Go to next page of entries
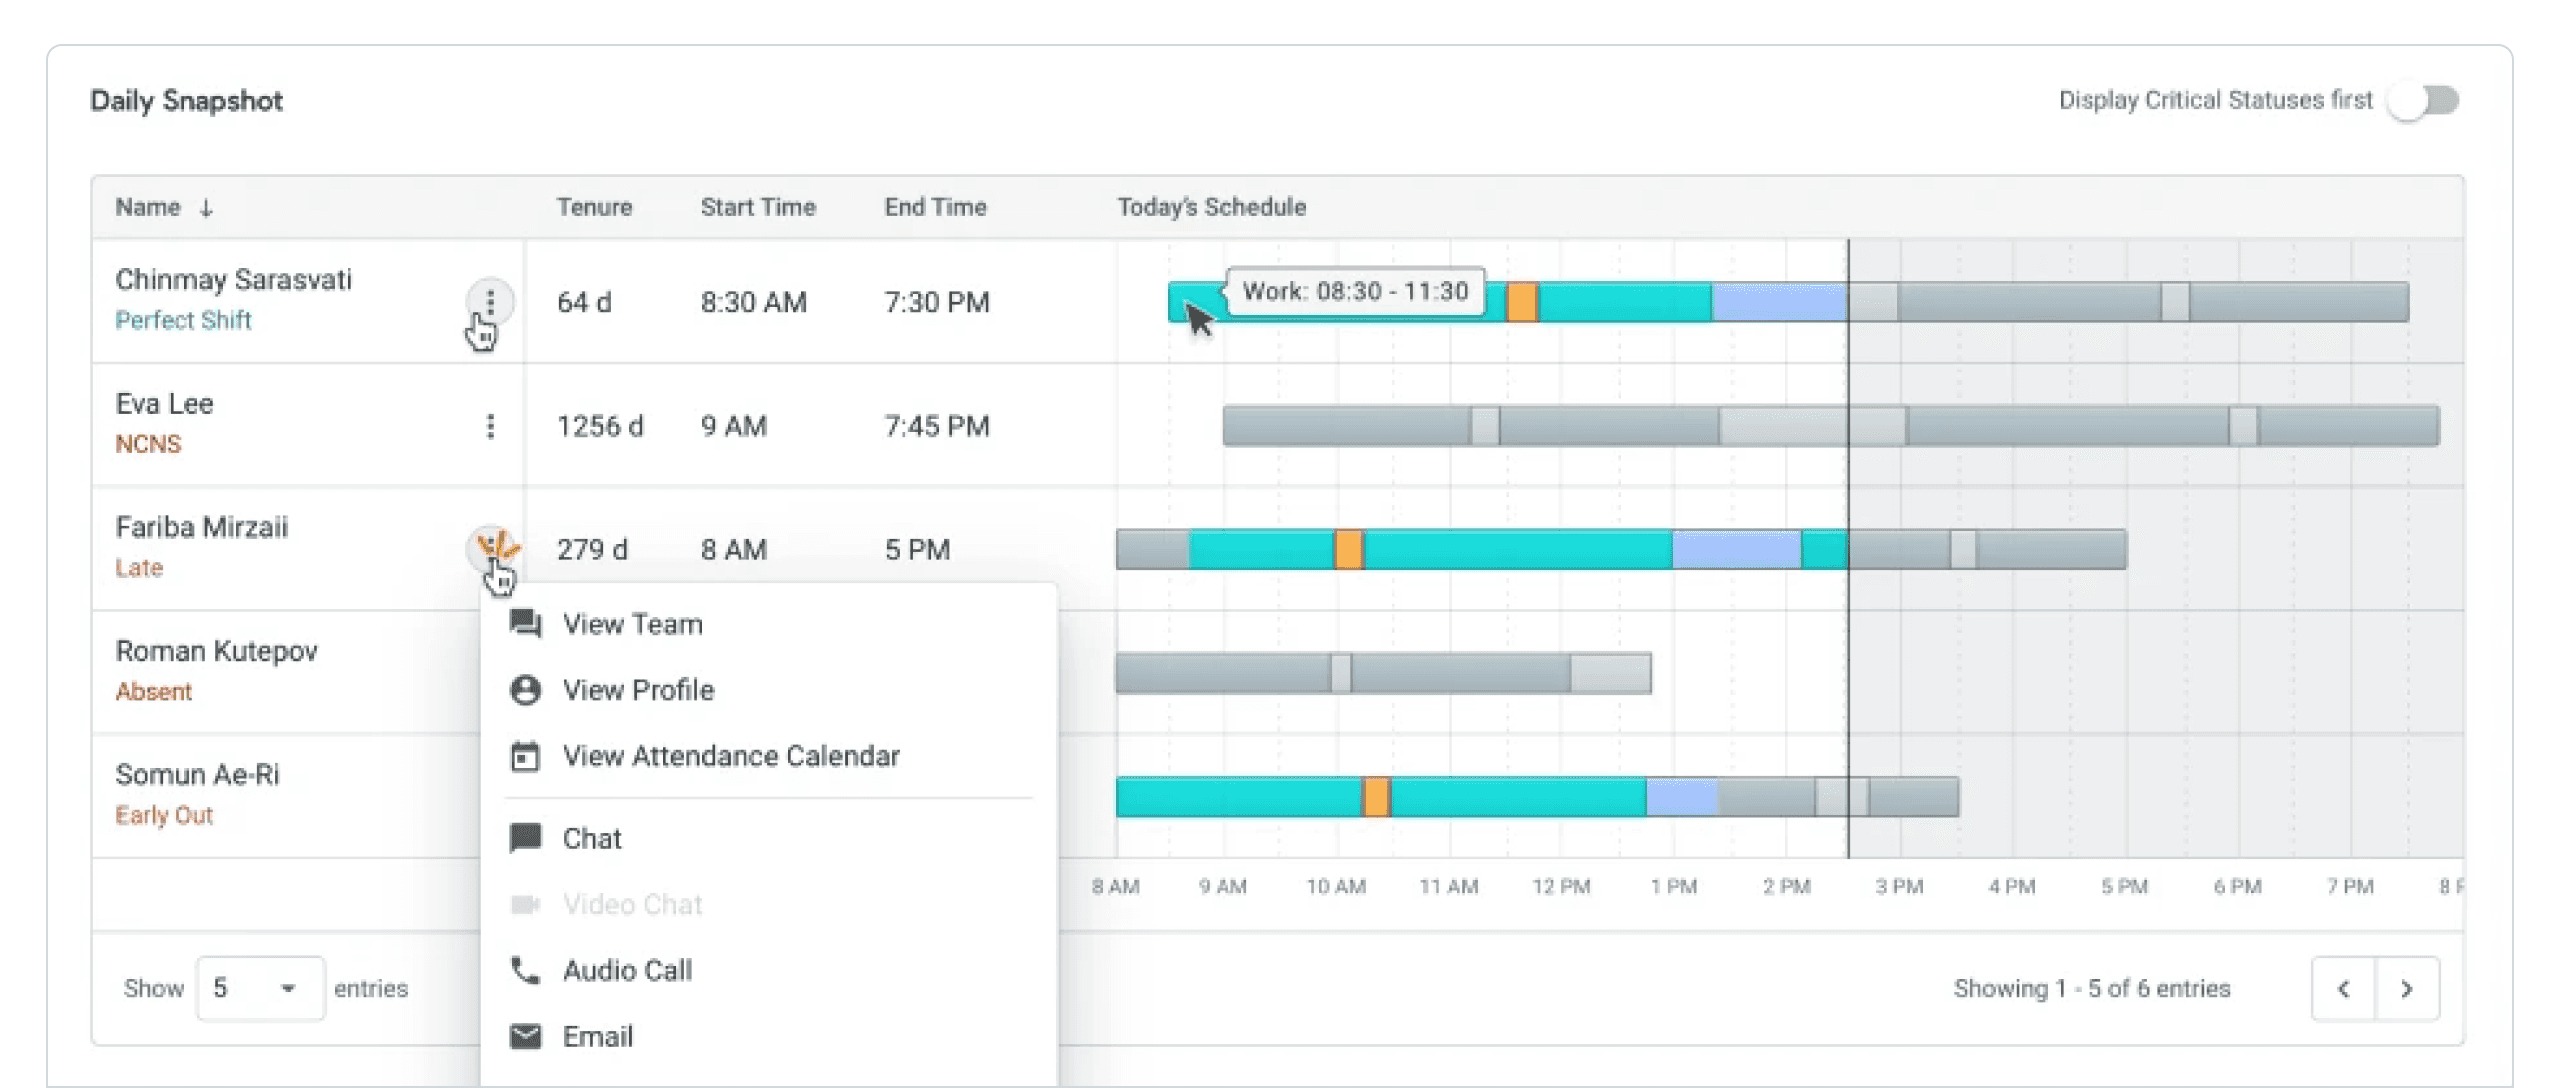 point(2407,988)
